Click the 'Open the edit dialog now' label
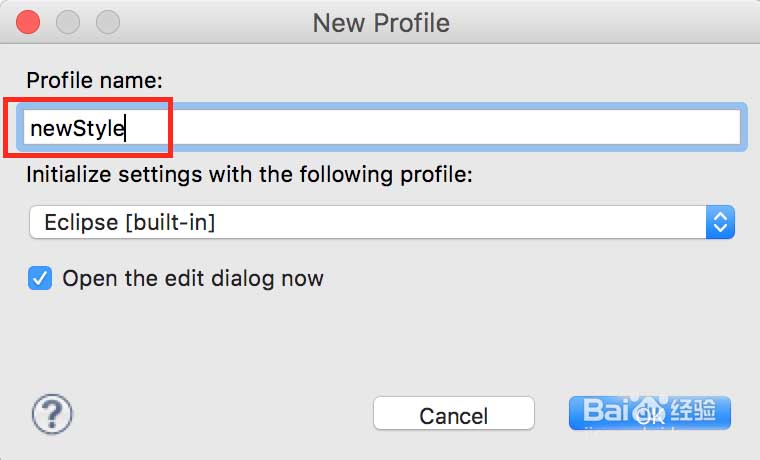 (192, 278)
